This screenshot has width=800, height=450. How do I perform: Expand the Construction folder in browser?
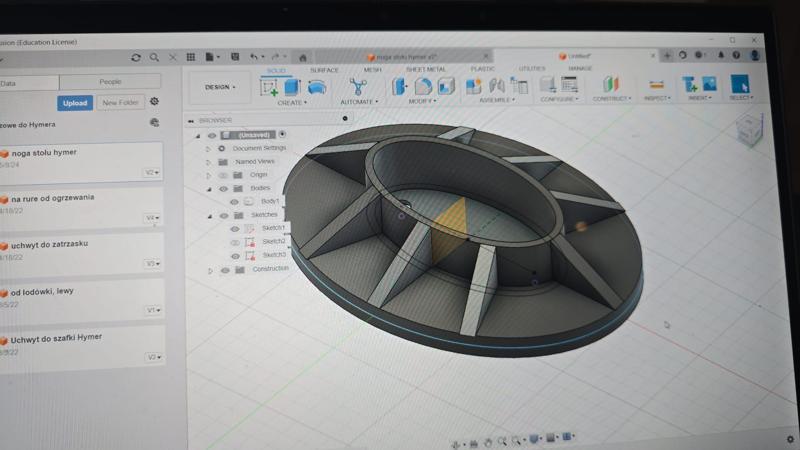[210, 270]
